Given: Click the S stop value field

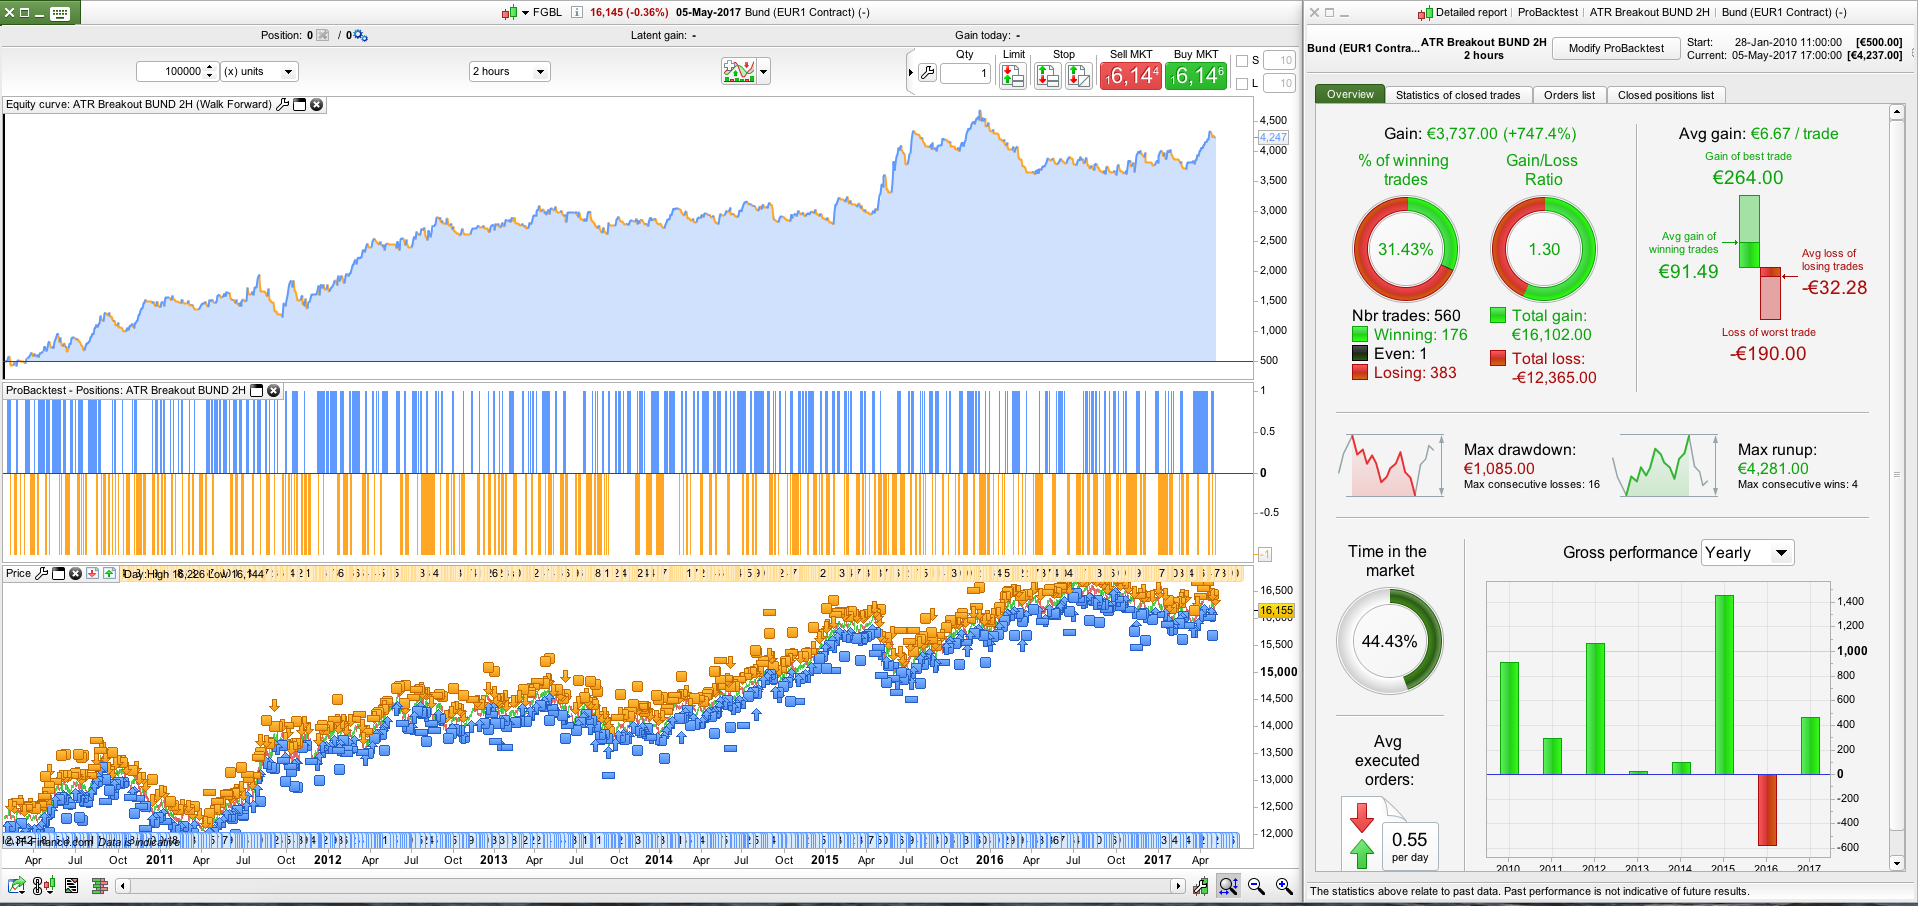Looking at the screenshot, I should (x=1280, y=61).
